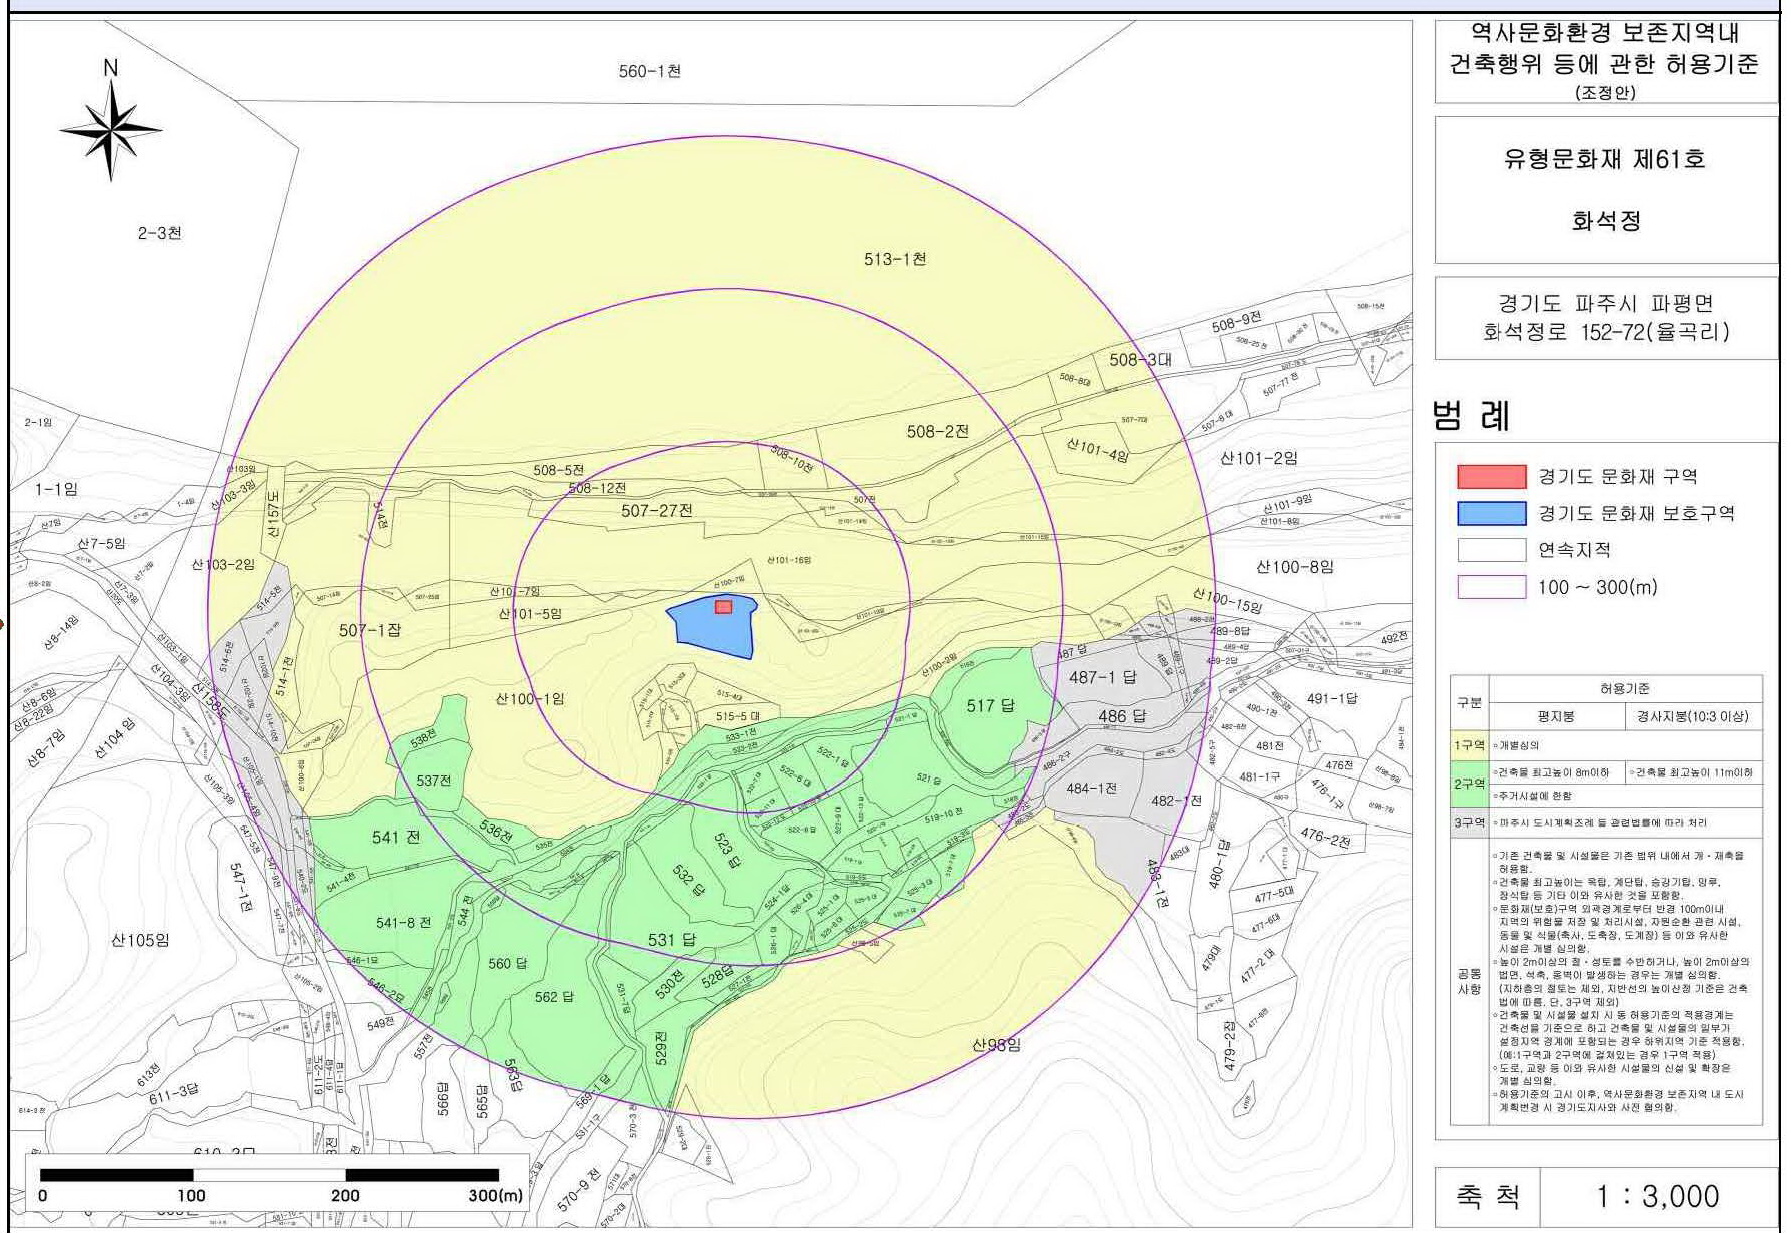This screenshot has width=1791, height=1233.
Task: Click the 경사지붕(10:3 이상) column header
Action: pos(1692,716)
